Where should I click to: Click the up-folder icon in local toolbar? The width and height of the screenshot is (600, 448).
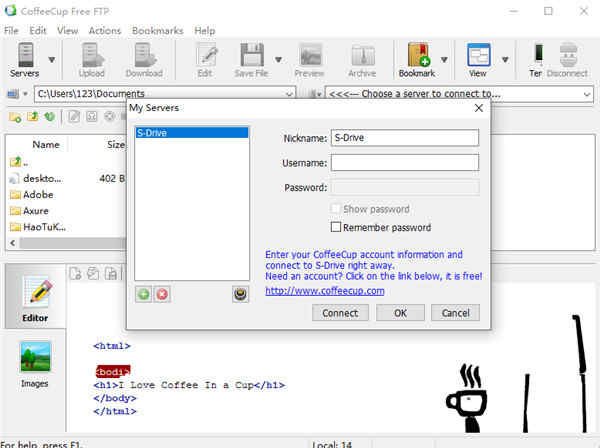tap(33, 116)
